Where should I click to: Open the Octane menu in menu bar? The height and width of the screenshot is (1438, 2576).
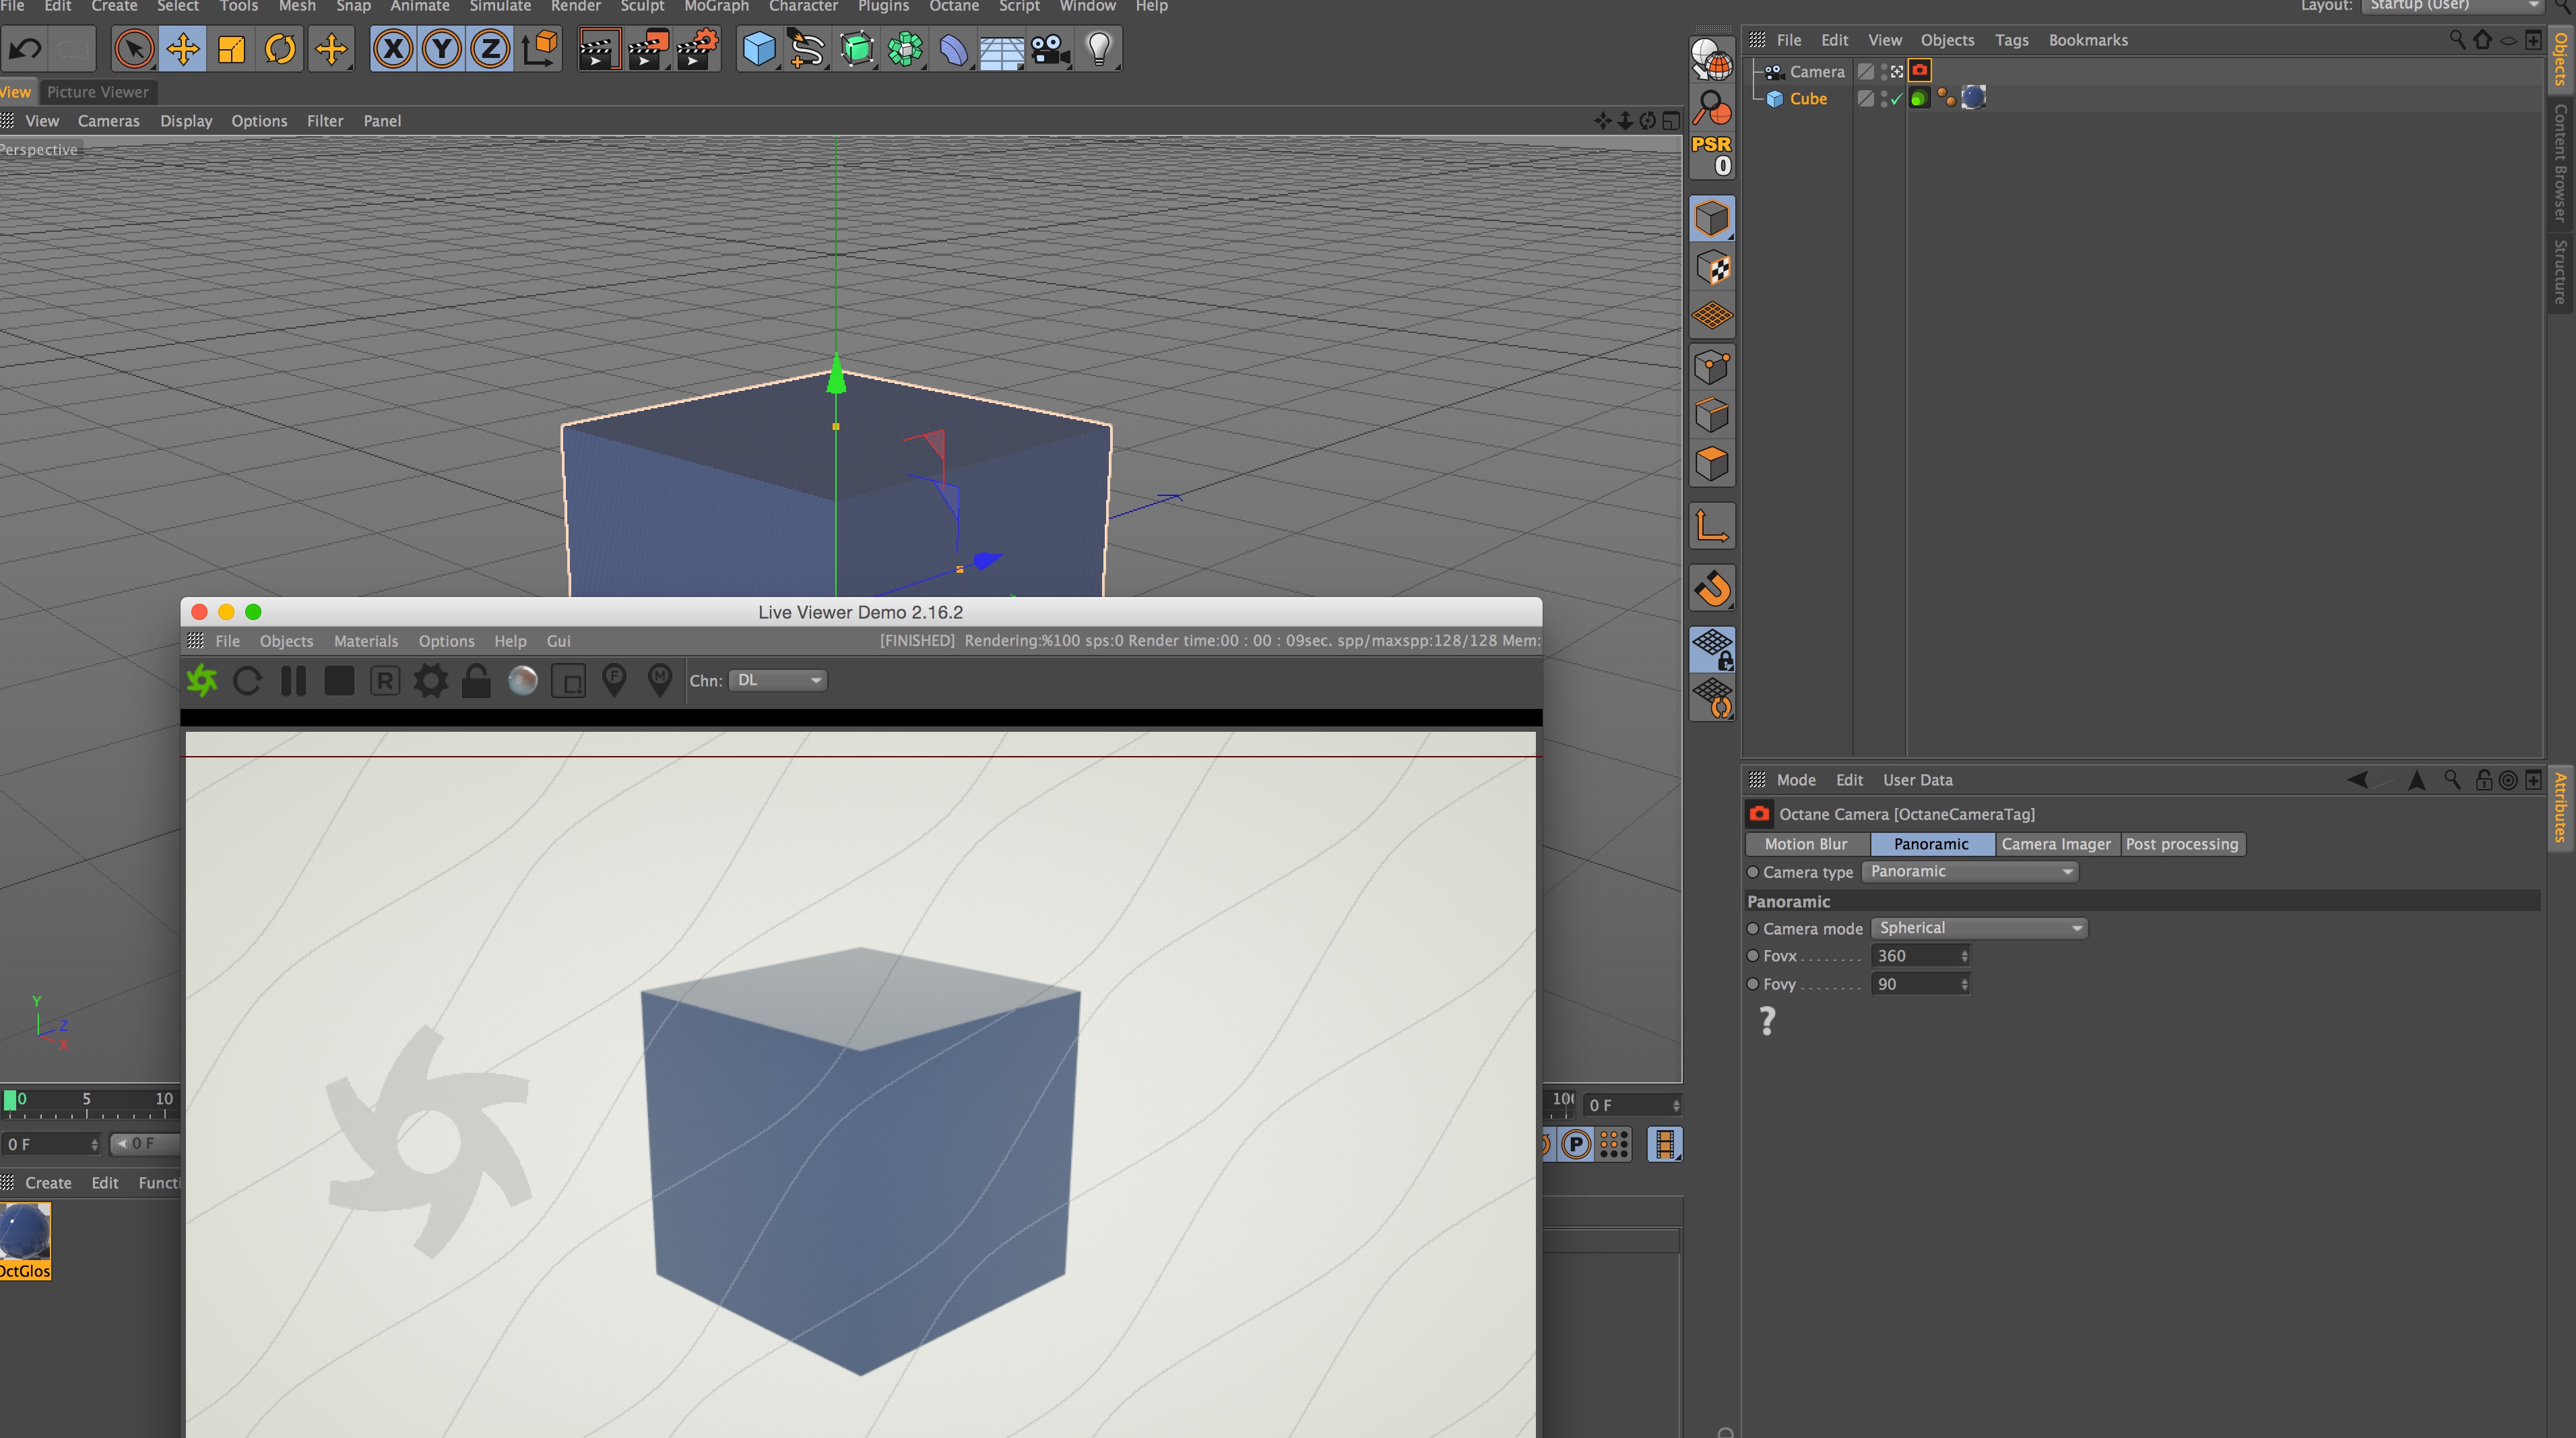pos(953,7)
